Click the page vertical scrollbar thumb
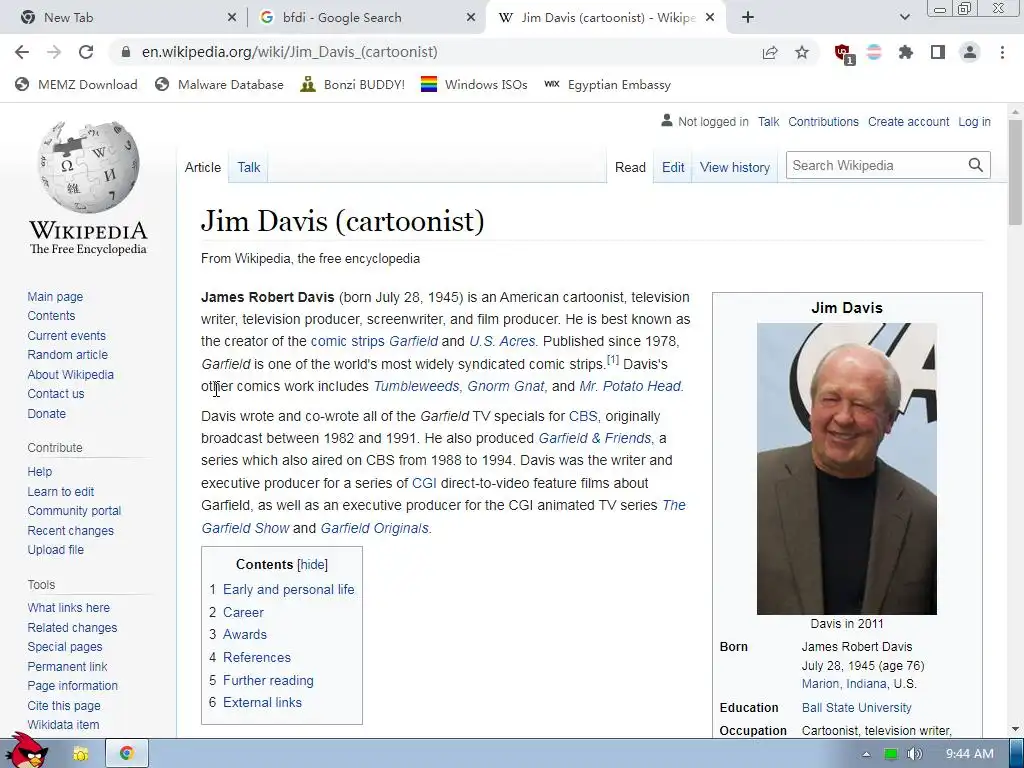 pyautogui.click(x=1015, y=172)
